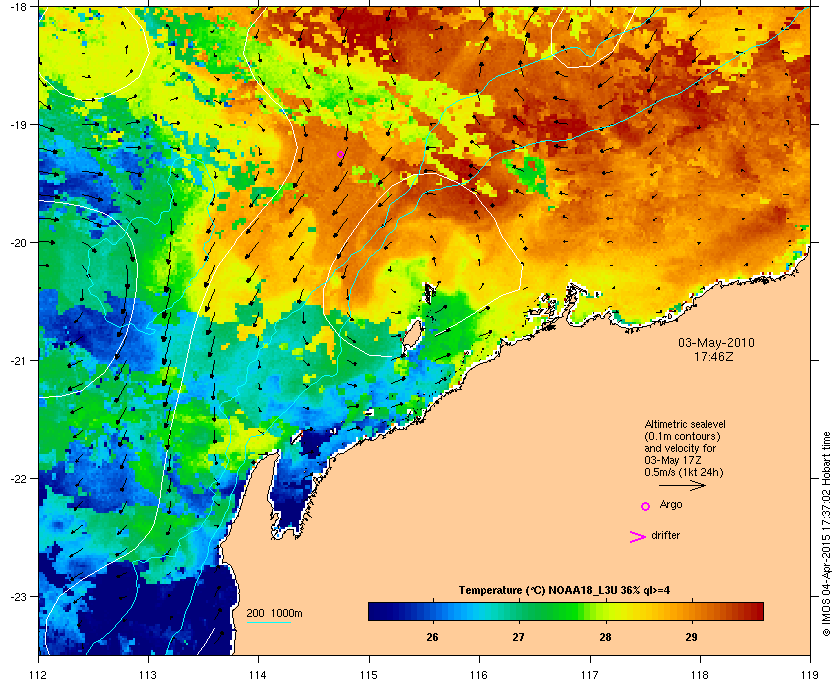Click the IMOS copyright timestamp text

click(x=826, y=534)
